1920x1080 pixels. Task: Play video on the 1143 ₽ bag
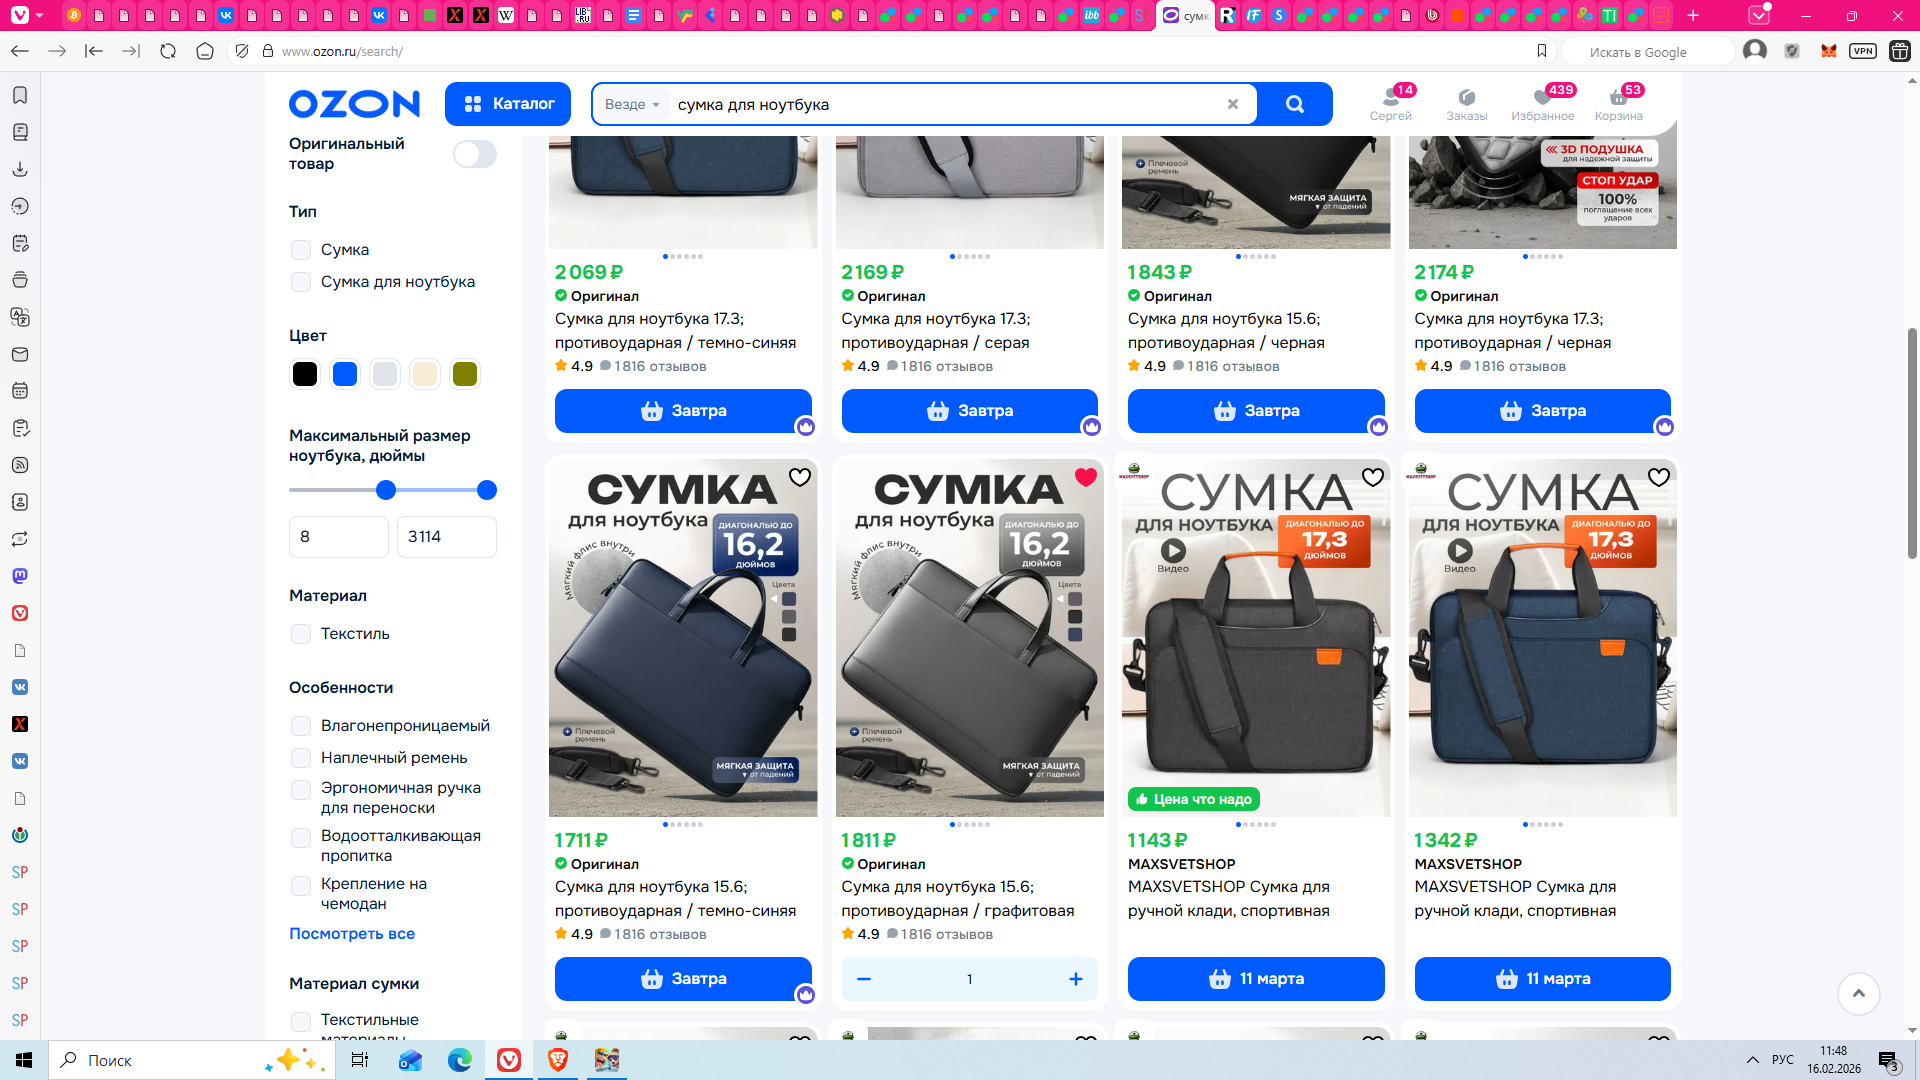[1173, 550]
